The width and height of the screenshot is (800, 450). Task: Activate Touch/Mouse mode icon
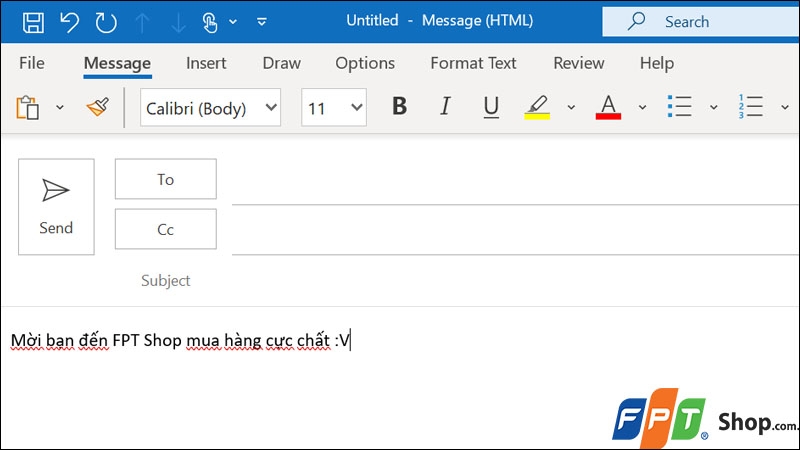(x=210, y=22)
